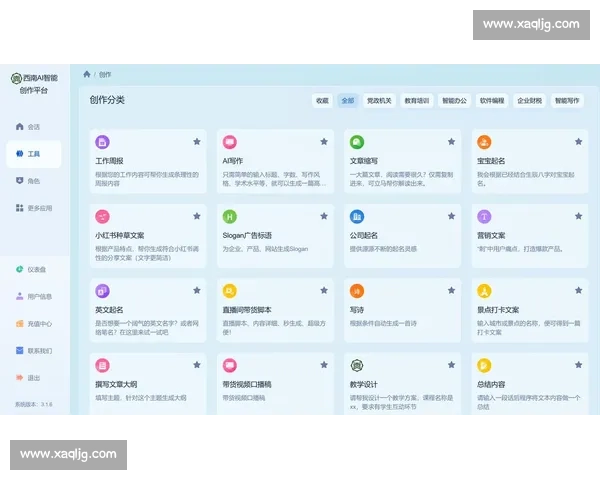Favorite 营销文案 via its star

tap(579, 216)
